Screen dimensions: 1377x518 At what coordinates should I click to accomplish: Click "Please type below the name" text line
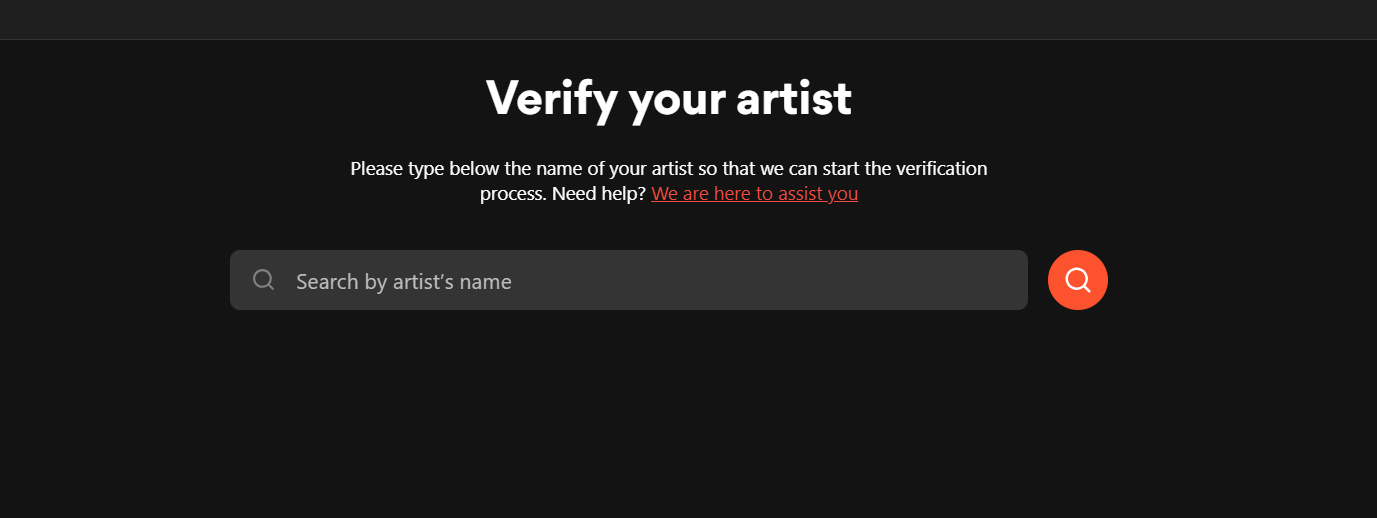(460, 169)
